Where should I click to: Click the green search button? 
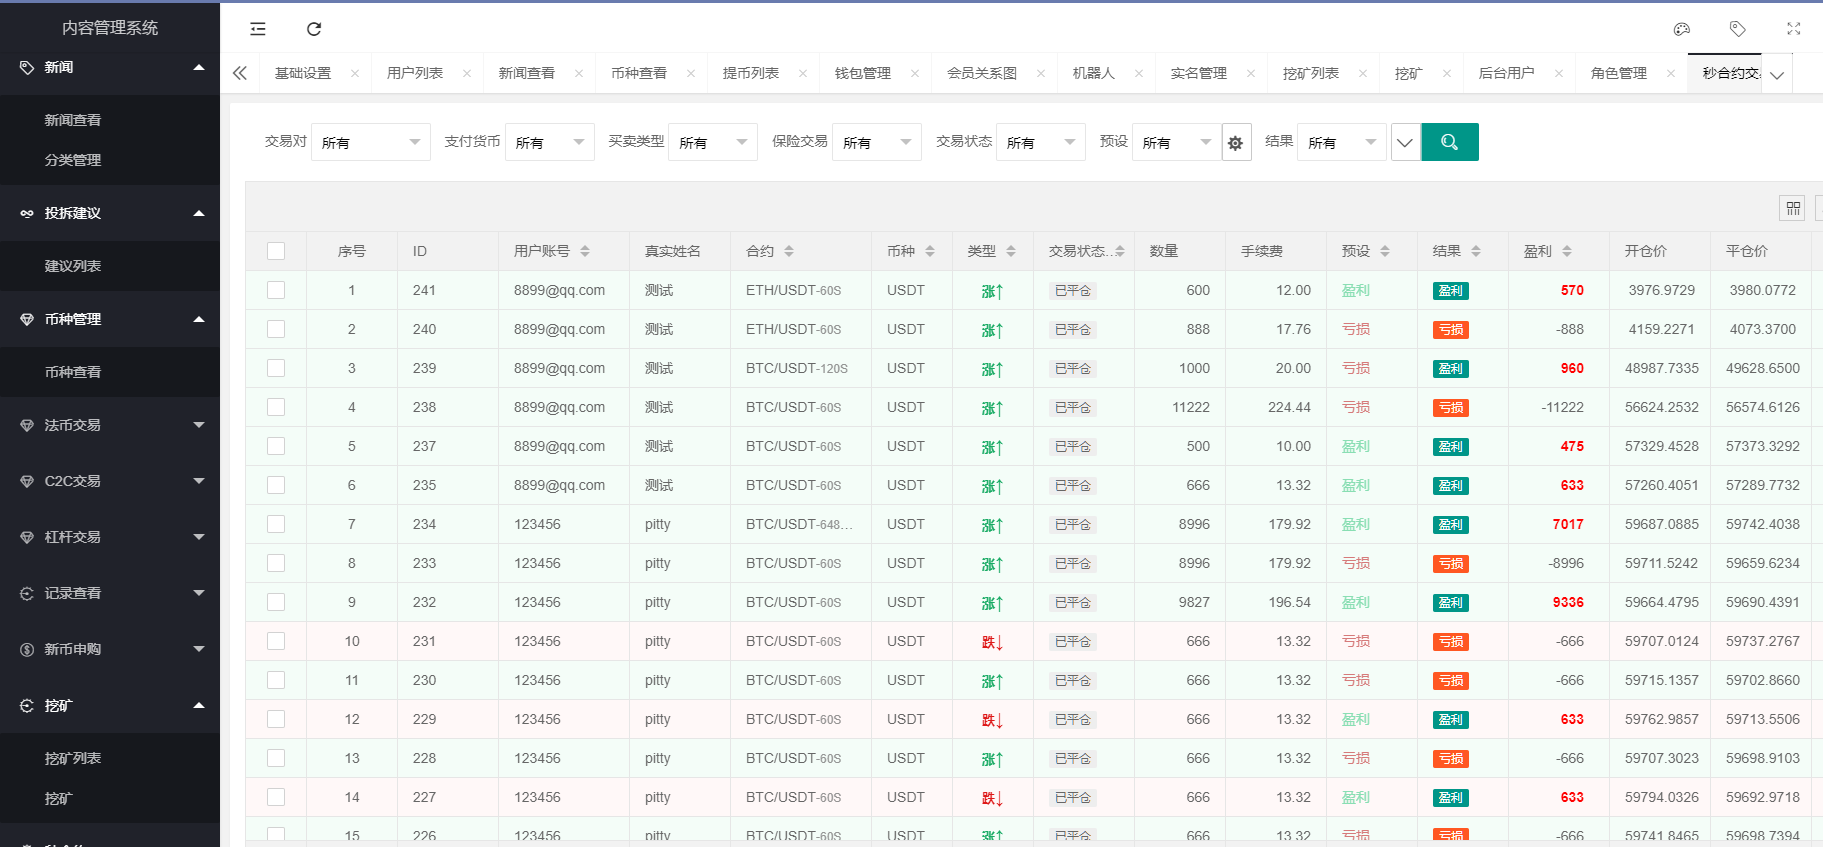click(x=1450, y=142)
